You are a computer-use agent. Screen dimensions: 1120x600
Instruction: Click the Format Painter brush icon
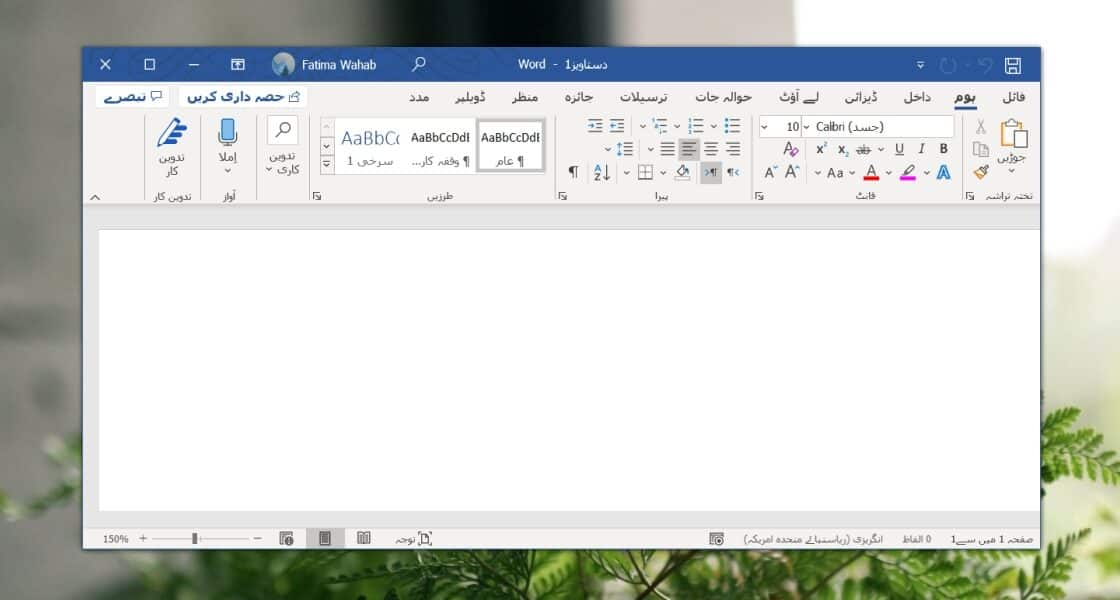pyautogui.click(x=980, y=172)
